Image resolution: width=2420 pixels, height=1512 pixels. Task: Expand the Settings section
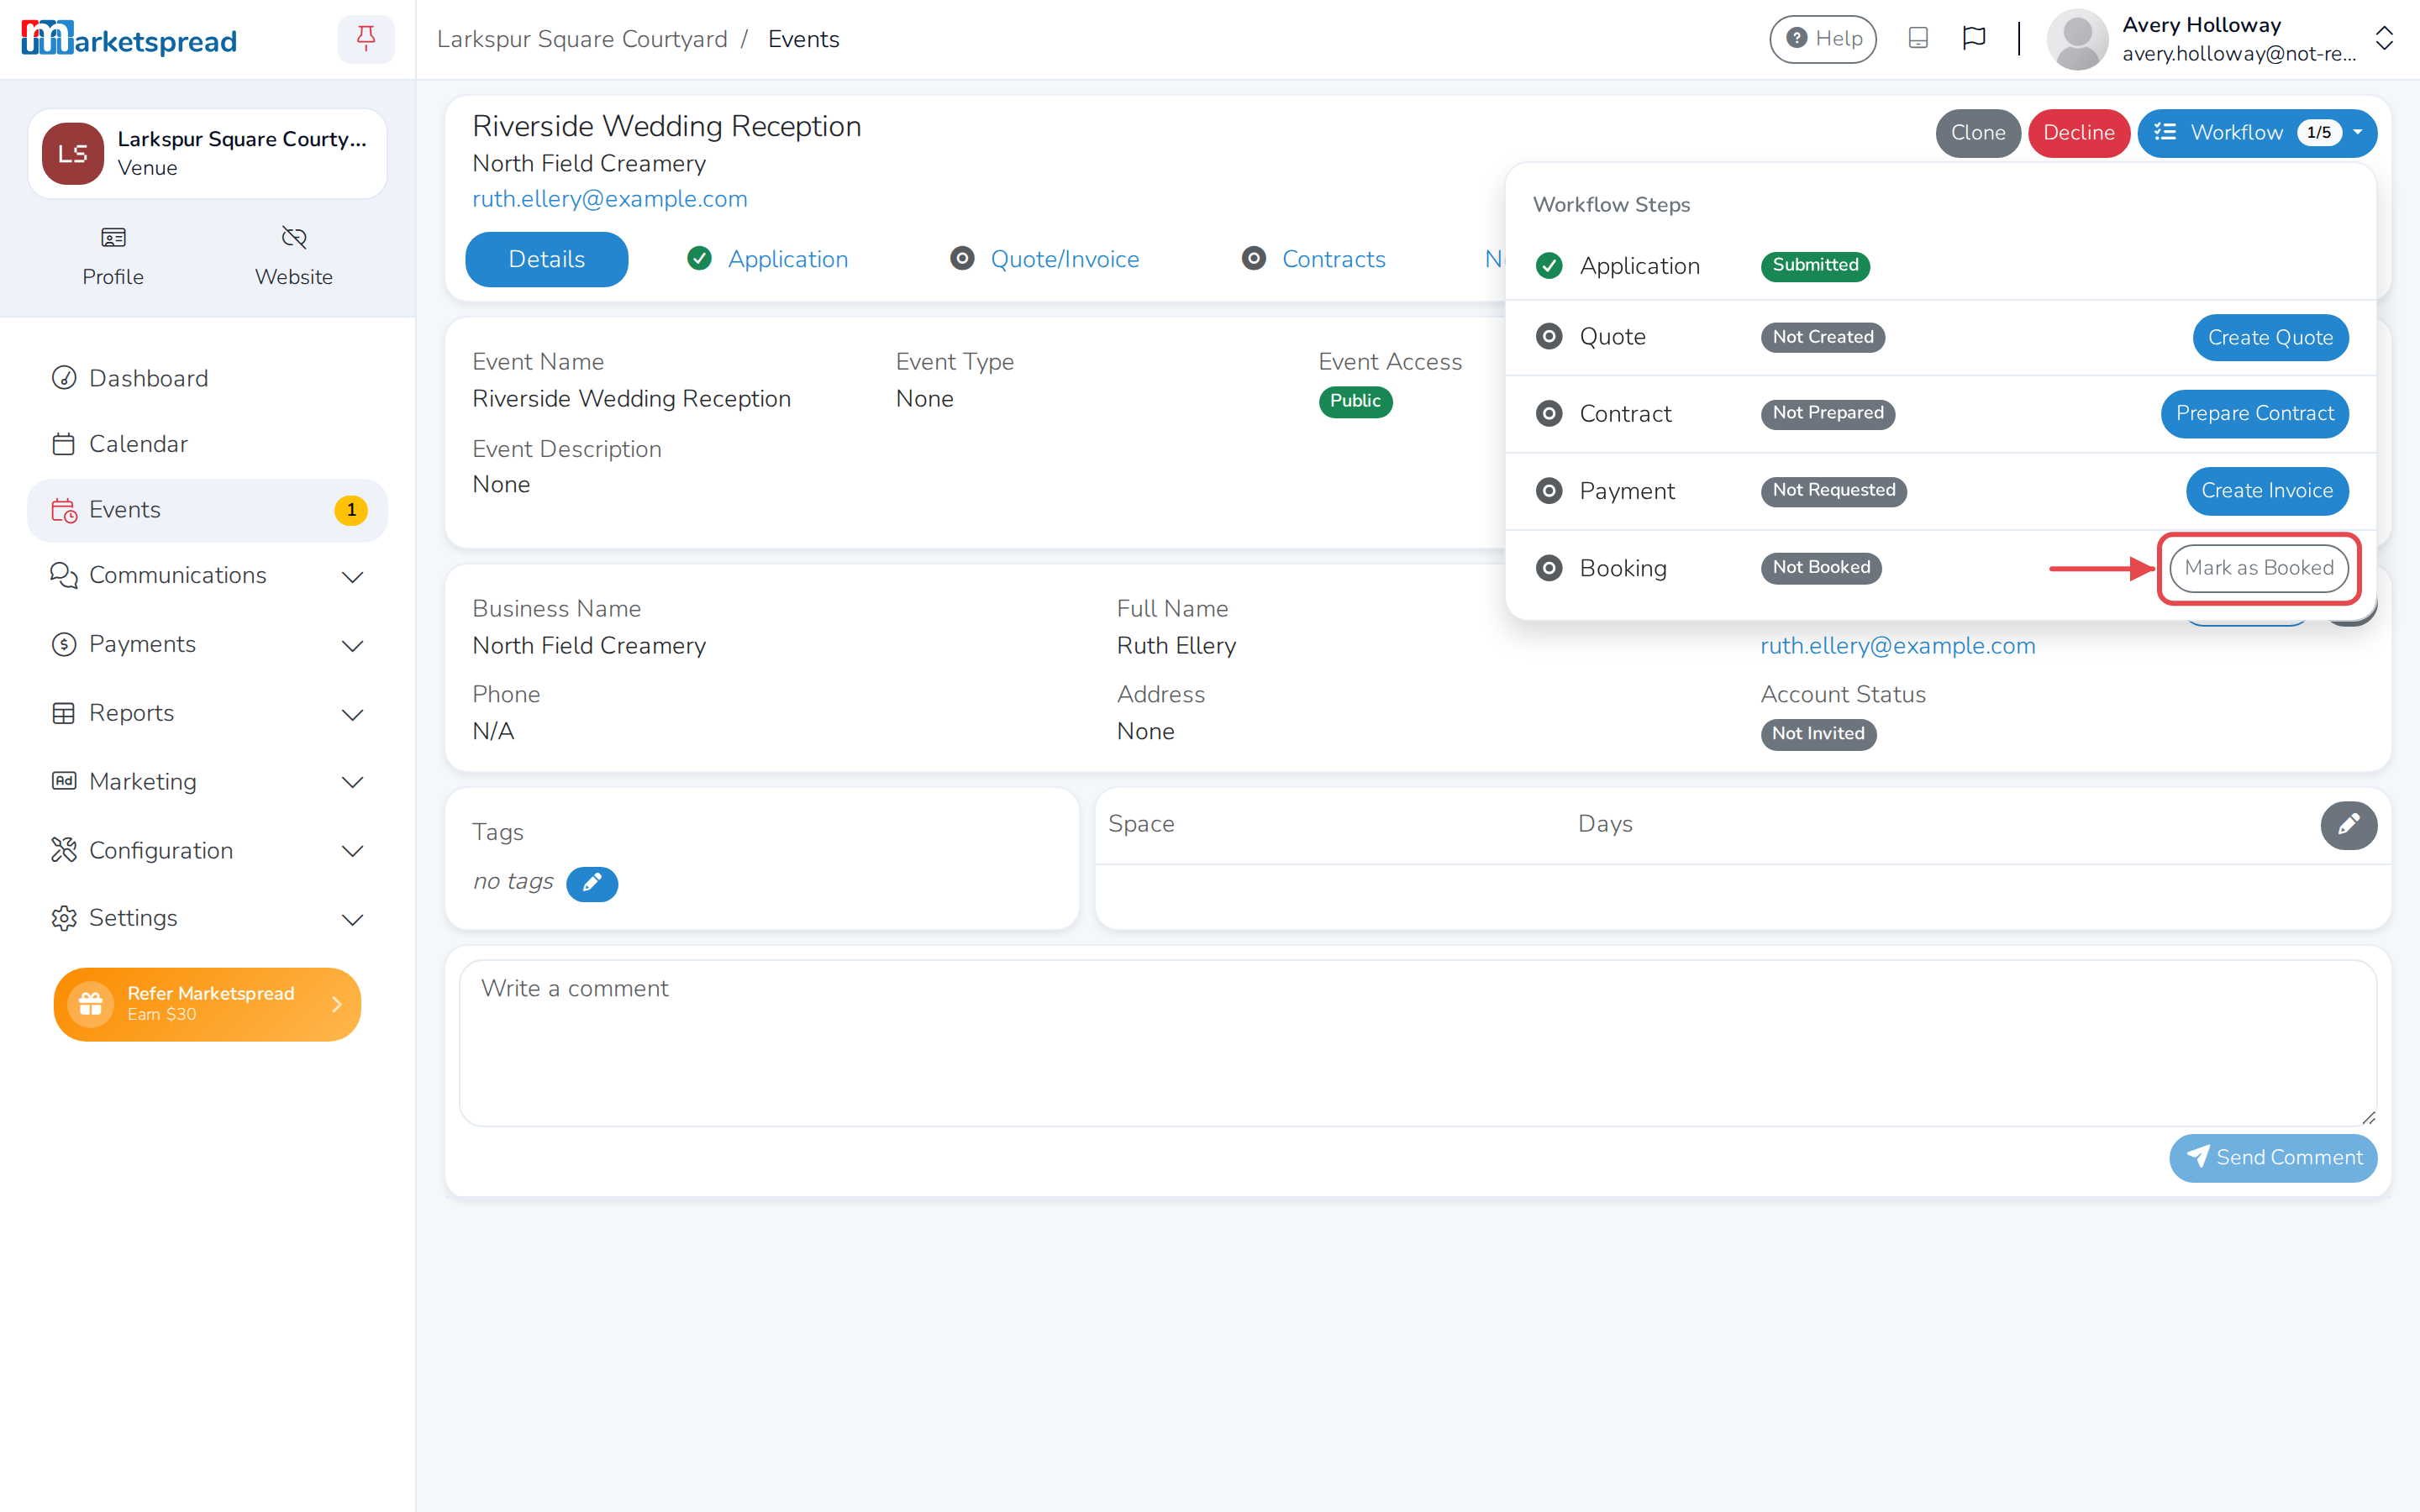pos(207,918)
